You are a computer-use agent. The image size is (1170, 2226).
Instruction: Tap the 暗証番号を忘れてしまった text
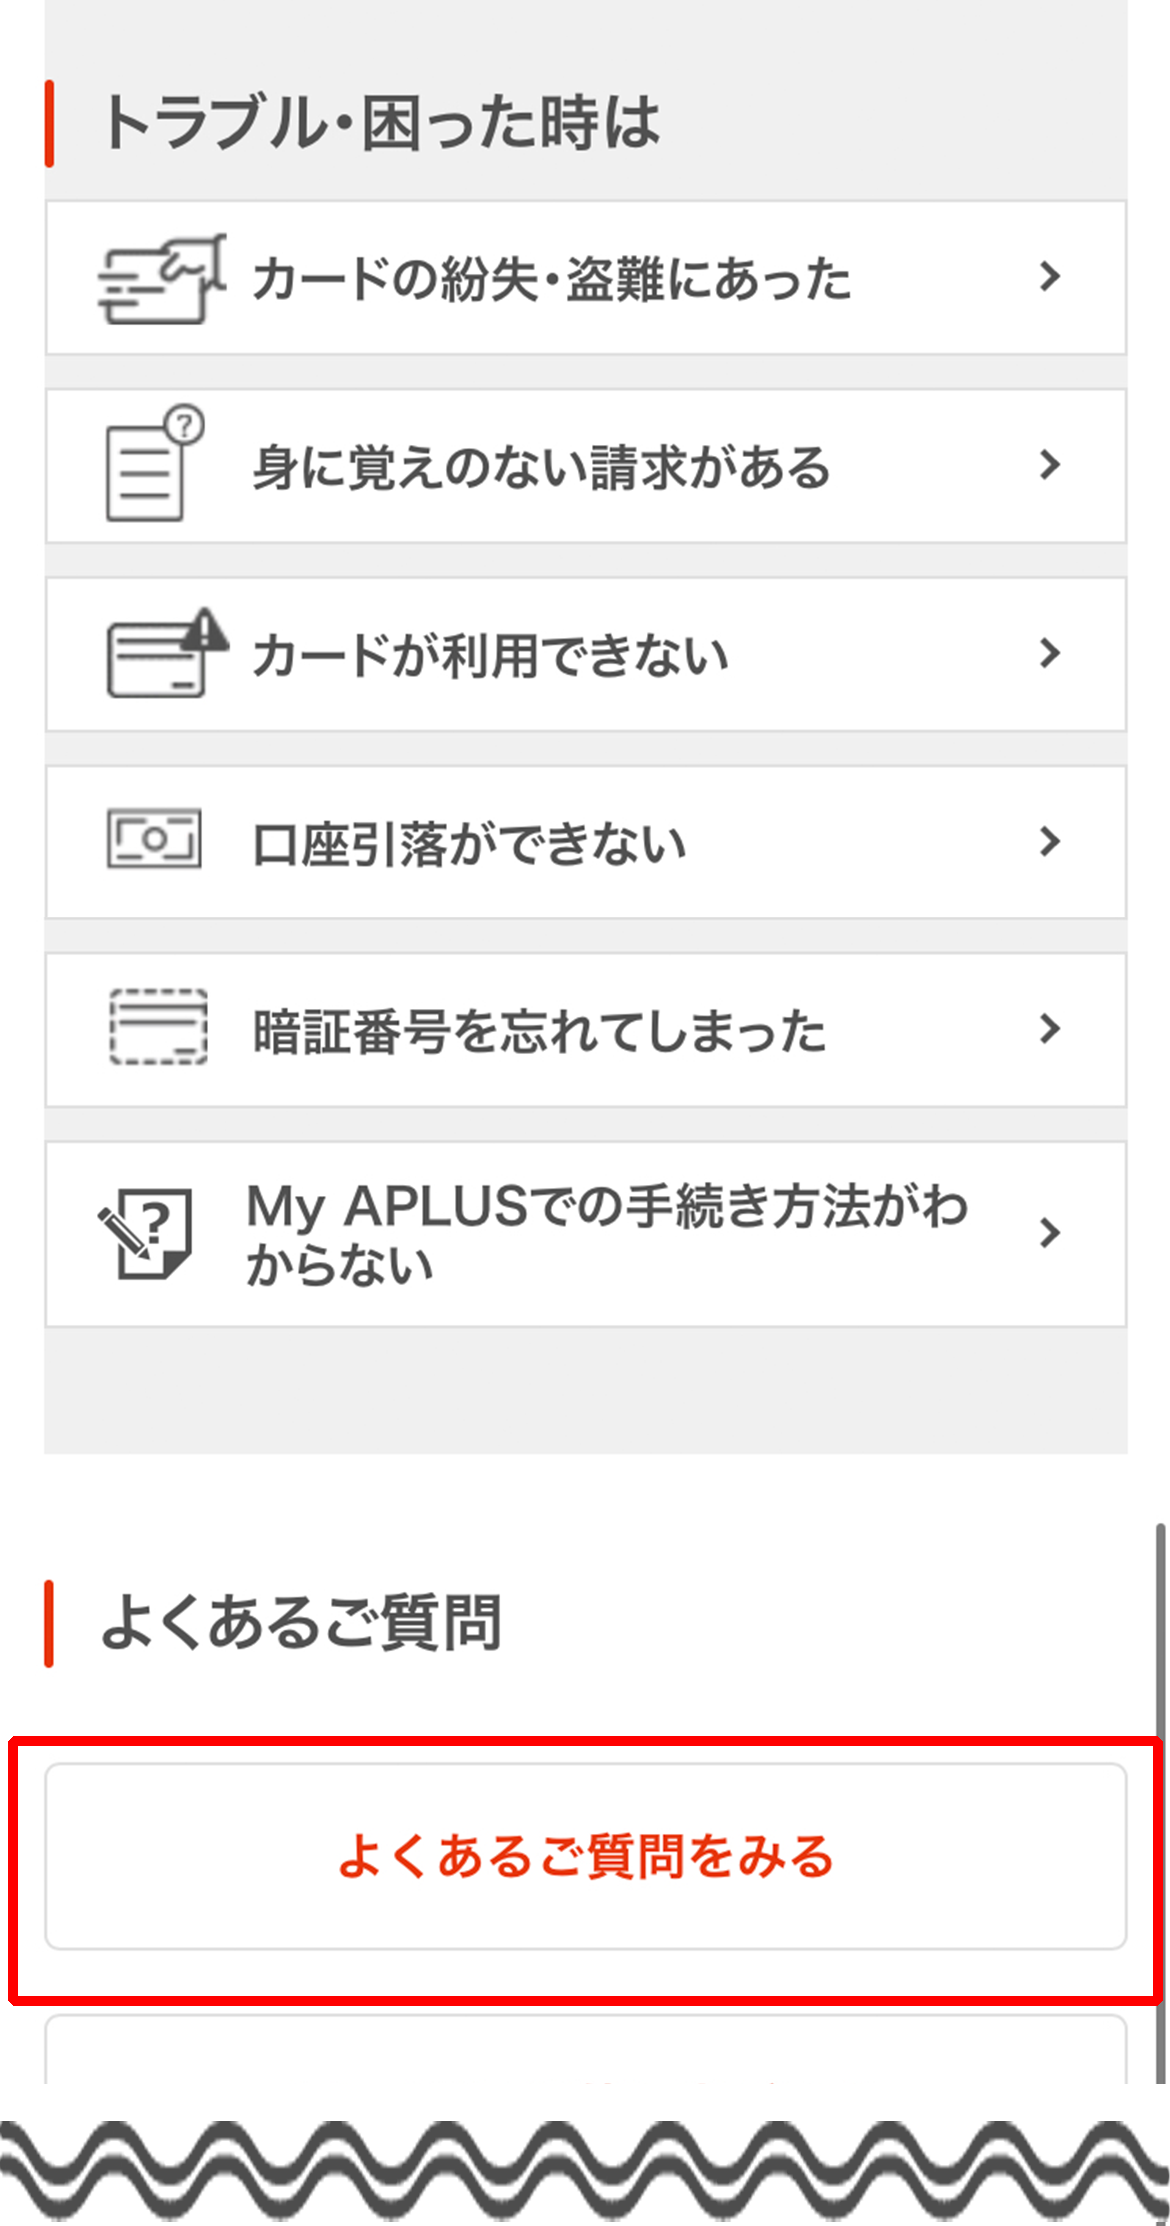click(x=539, y=1032)
